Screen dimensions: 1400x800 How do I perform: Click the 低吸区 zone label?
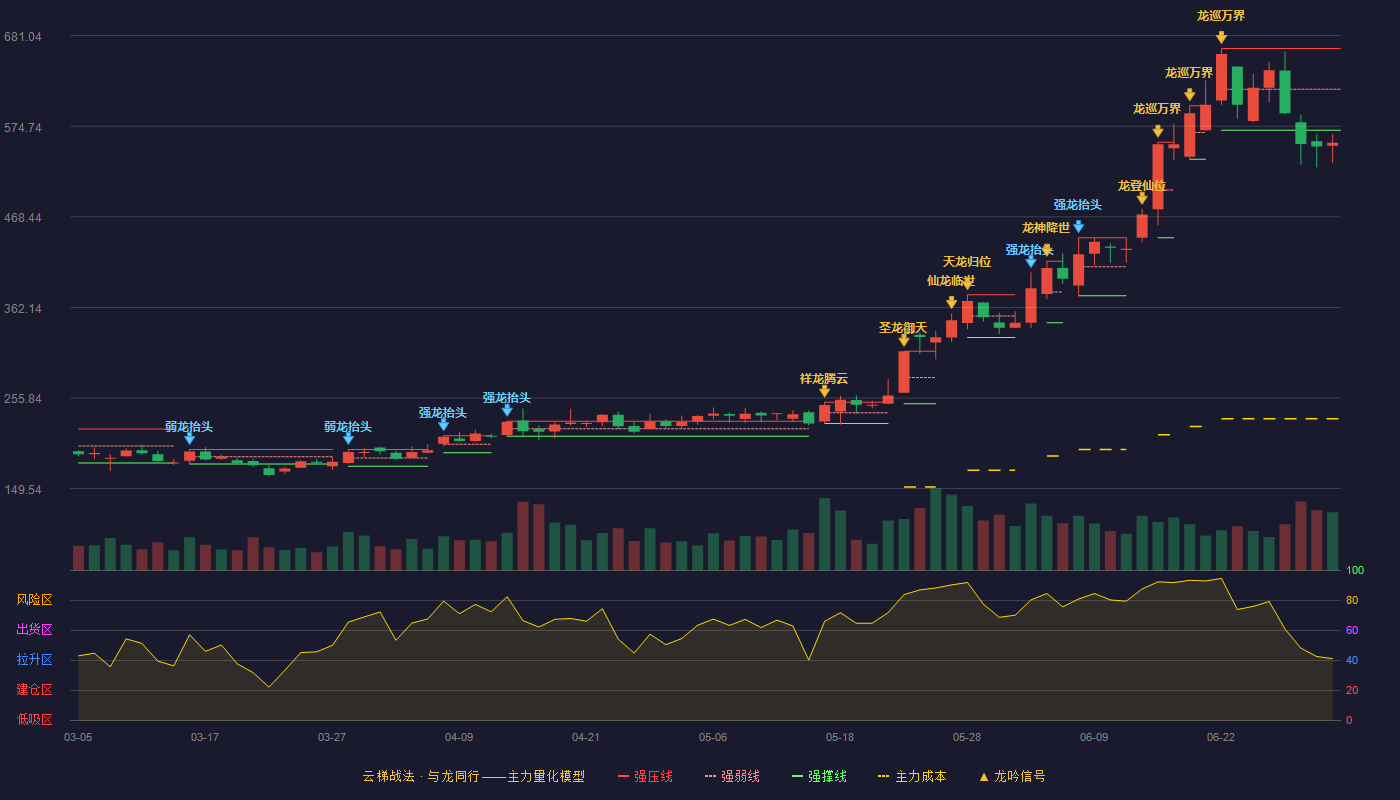(x=34, y=719)
